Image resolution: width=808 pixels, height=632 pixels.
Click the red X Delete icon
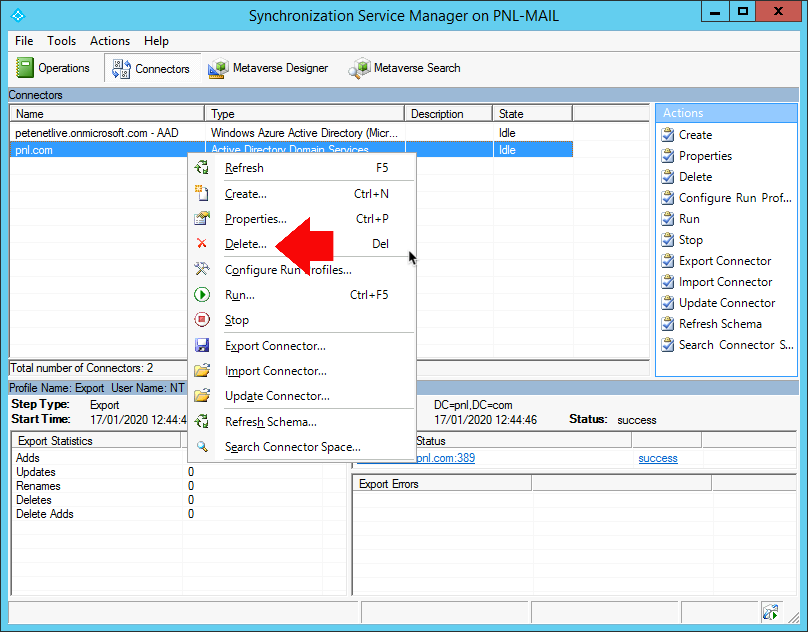point(201,243)
